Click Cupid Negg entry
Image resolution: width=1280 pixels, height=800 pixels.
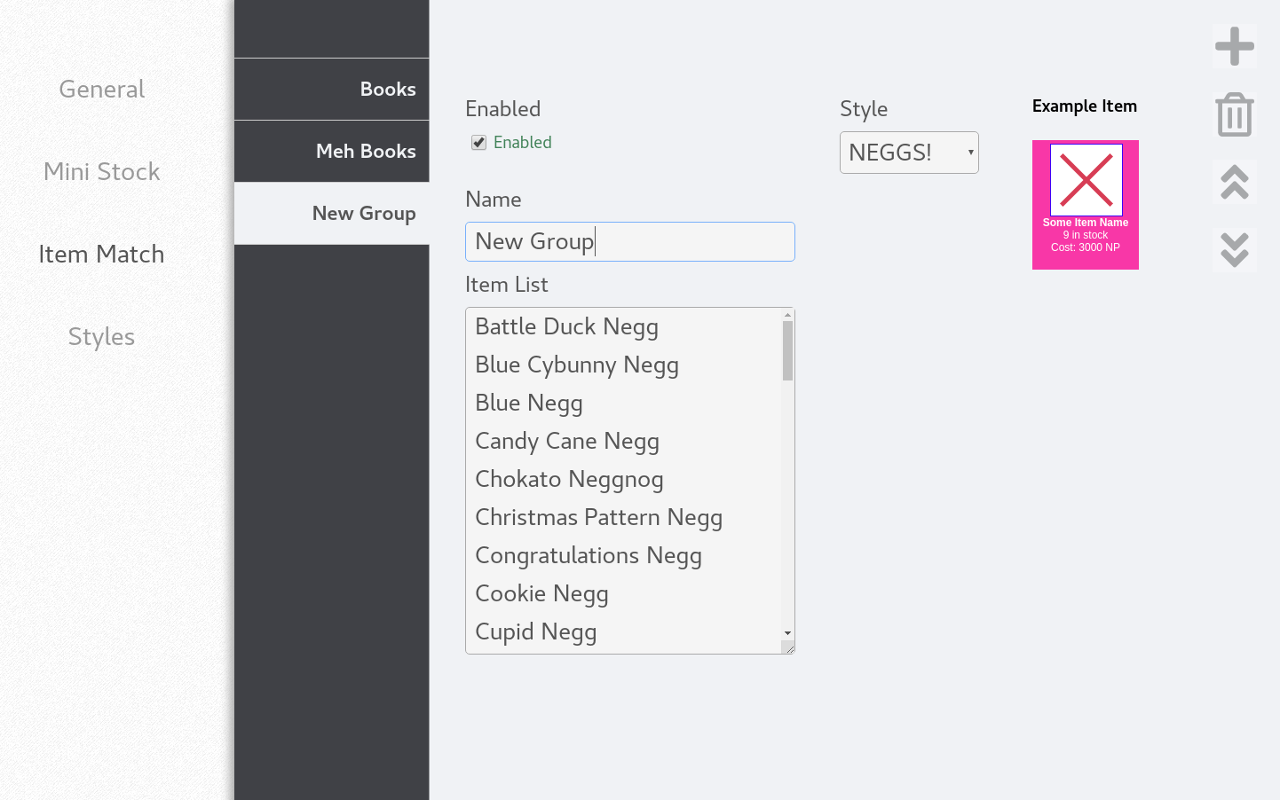(x=536, y=631)
